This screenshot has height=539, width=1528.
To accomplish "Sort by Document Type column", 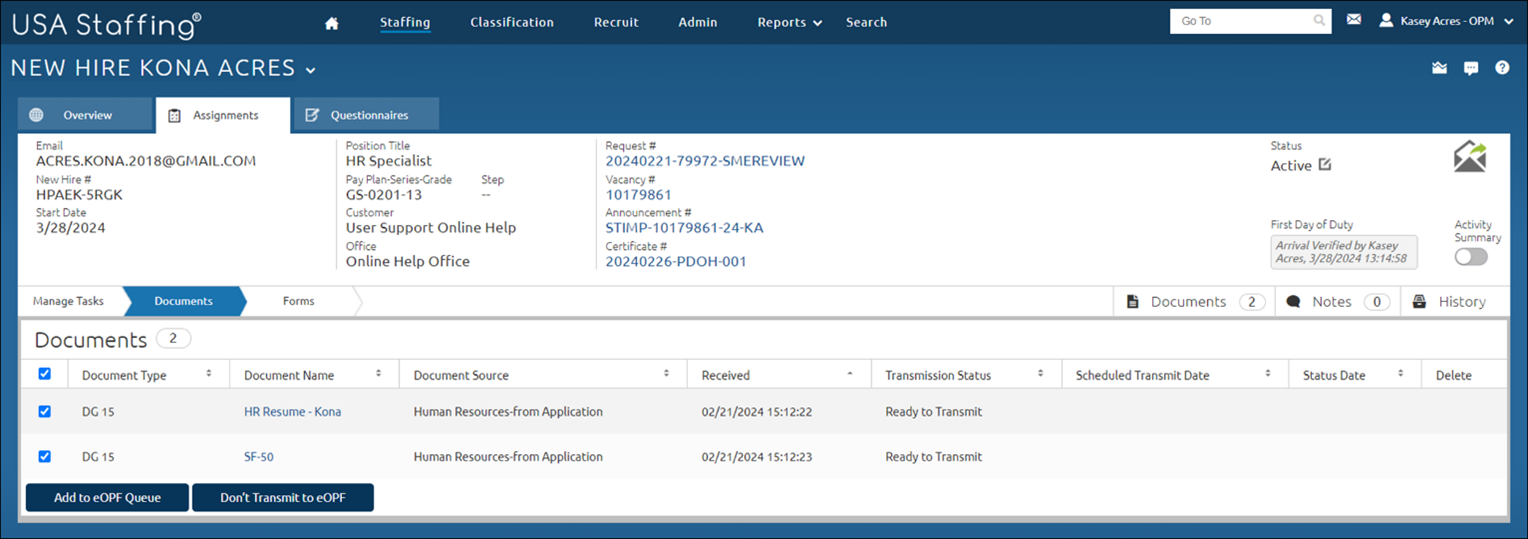I will [x=209, y=374].
